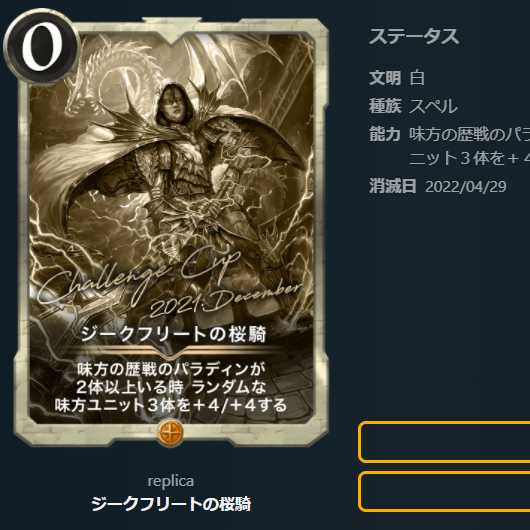Image resolution: width=530 pixels, height=530 pixels.
Task: Click the civilization value 白
Action: [x=417, y=78]
